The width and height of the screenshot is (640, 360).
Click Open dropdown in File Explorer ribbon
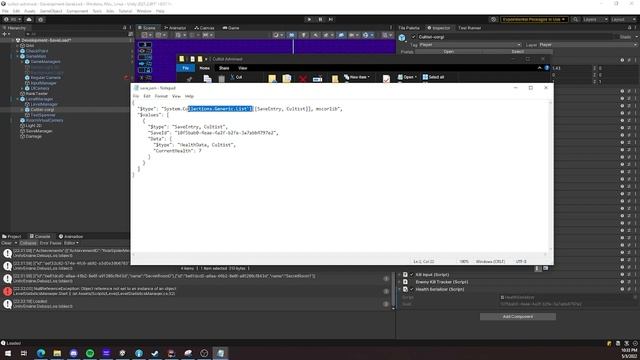click(x=407, y=77)
